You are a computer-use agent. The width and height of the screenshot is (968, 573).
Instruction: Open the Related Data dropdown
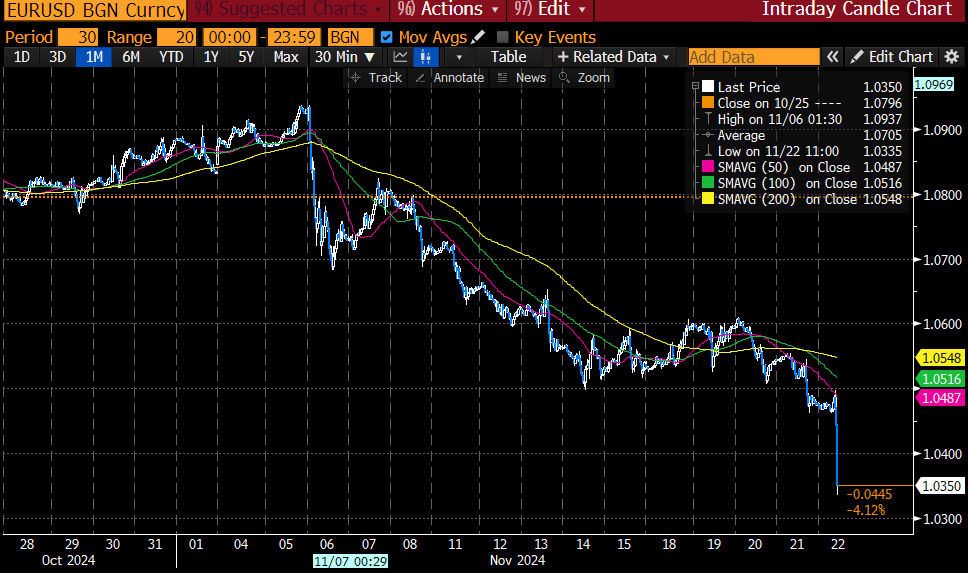coord(612,57)
